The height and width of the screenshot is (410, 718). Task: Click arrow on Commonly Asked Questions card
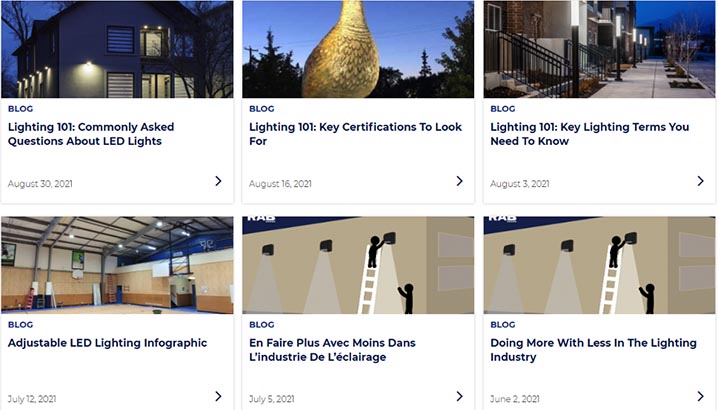(218, 181)
